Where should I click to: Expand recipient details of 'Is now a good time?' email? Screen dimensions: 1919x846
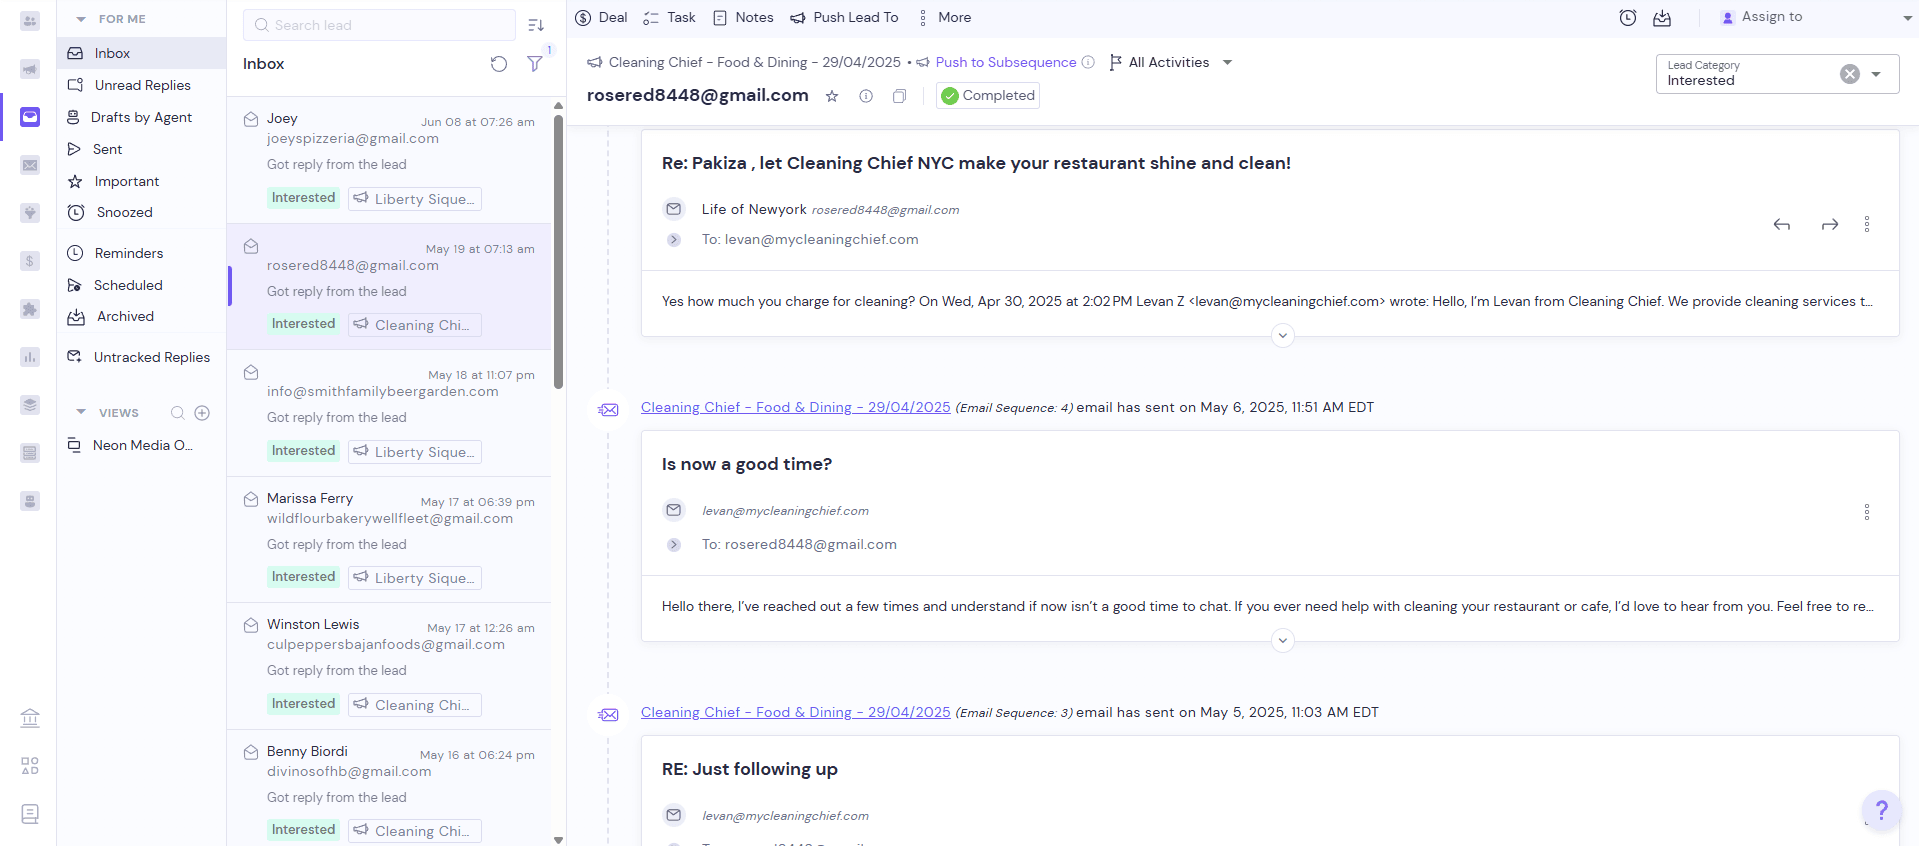674,545
